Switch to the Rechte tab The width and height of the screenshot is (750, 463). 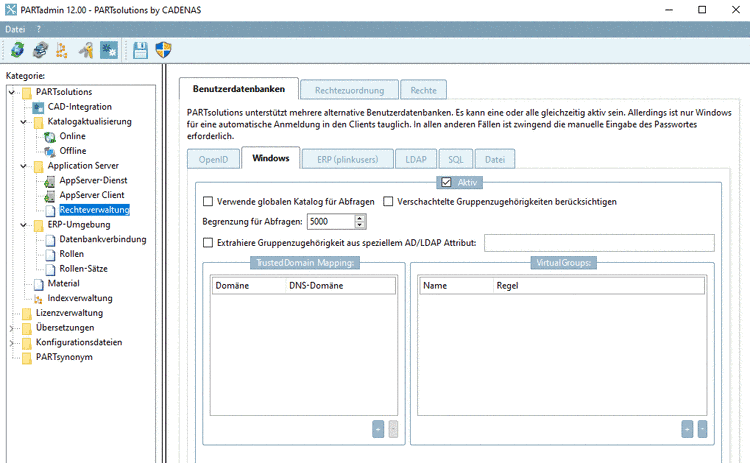[x=423, y=90]
